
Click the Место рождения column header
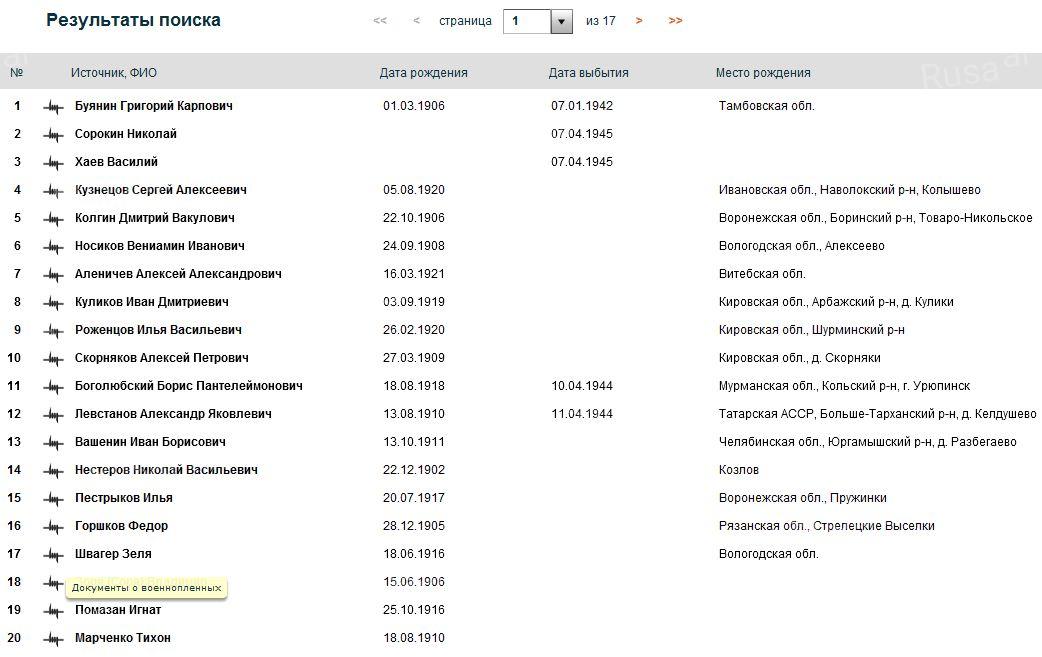[763, 73]
